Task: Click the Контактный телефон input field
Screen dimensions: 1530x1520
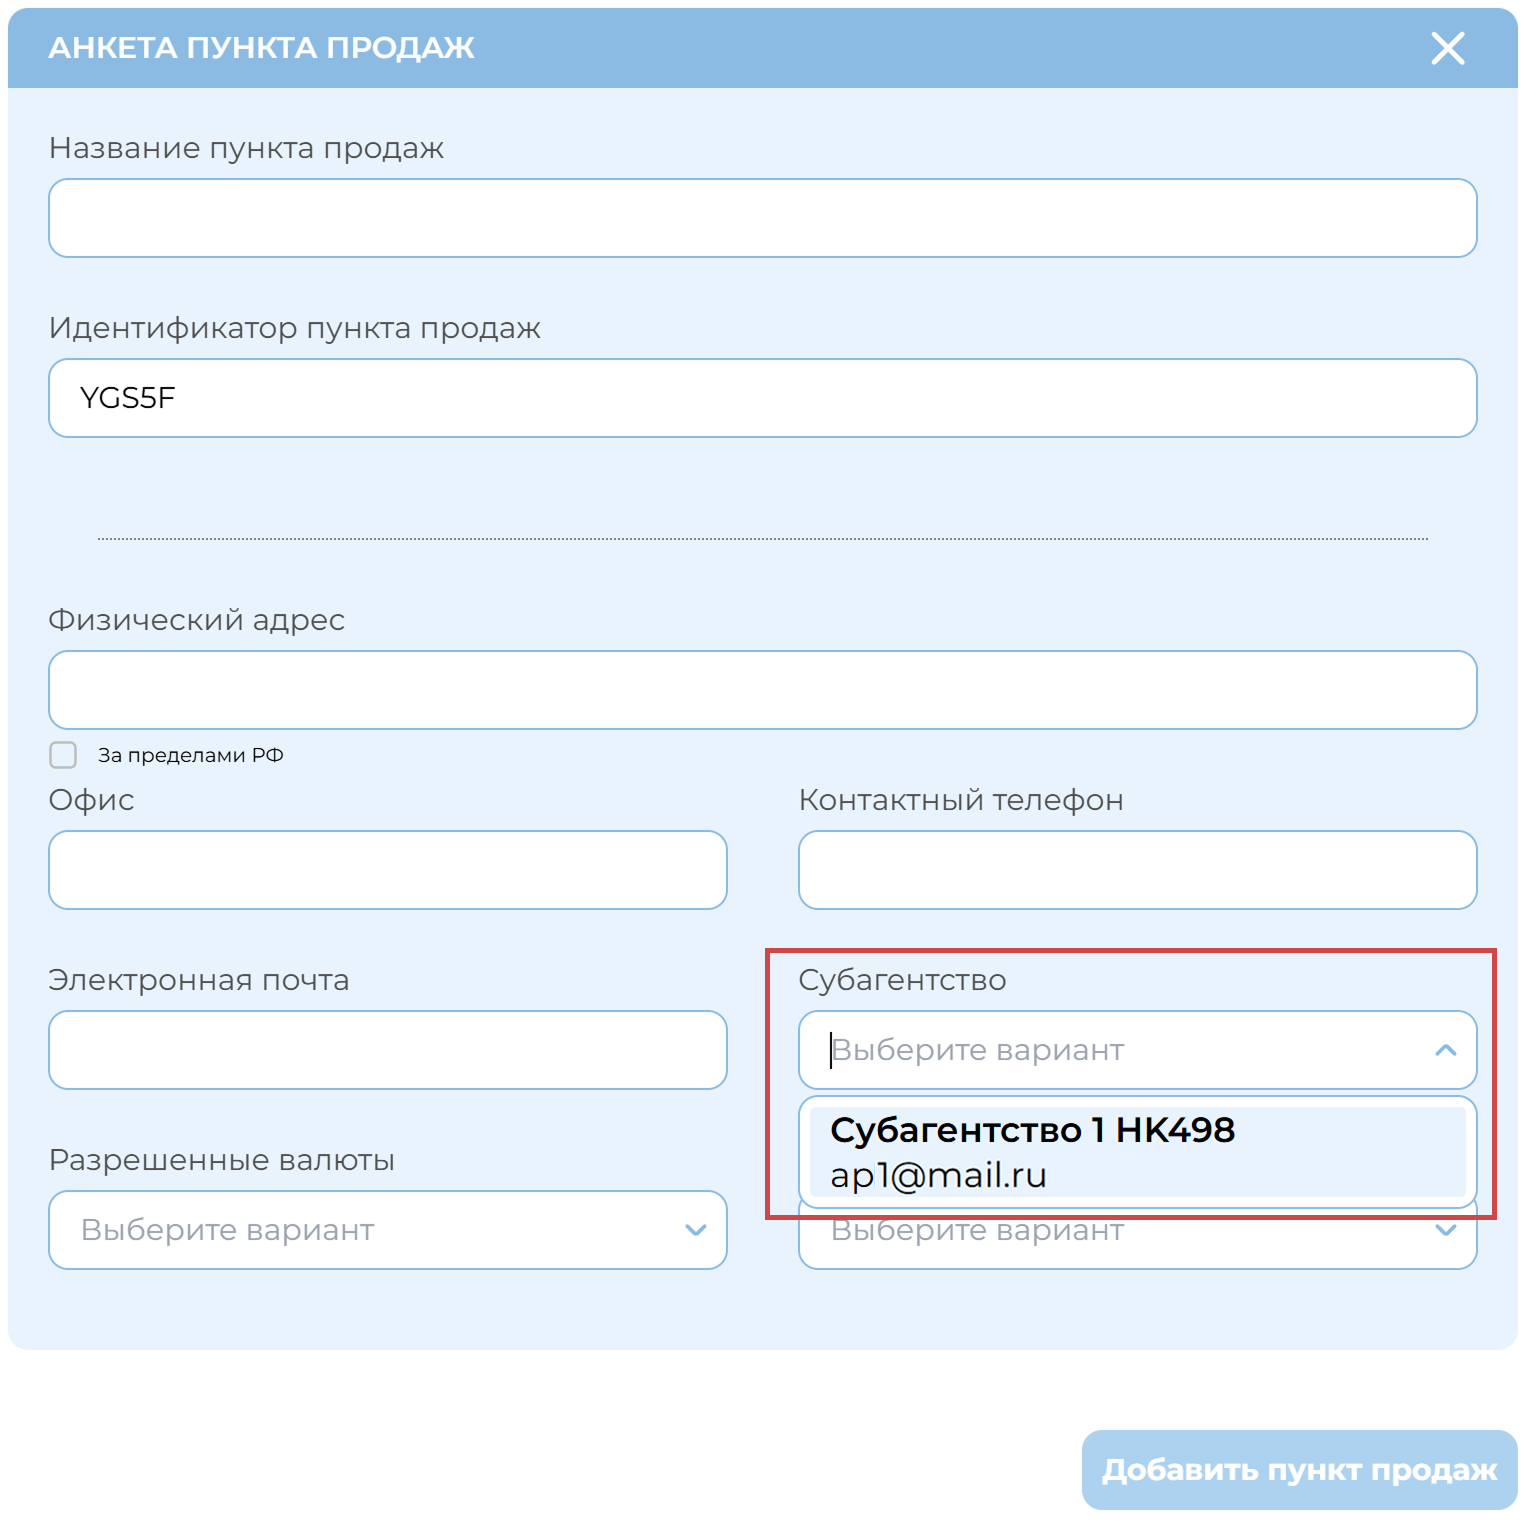Action: tap(1137, 870)
